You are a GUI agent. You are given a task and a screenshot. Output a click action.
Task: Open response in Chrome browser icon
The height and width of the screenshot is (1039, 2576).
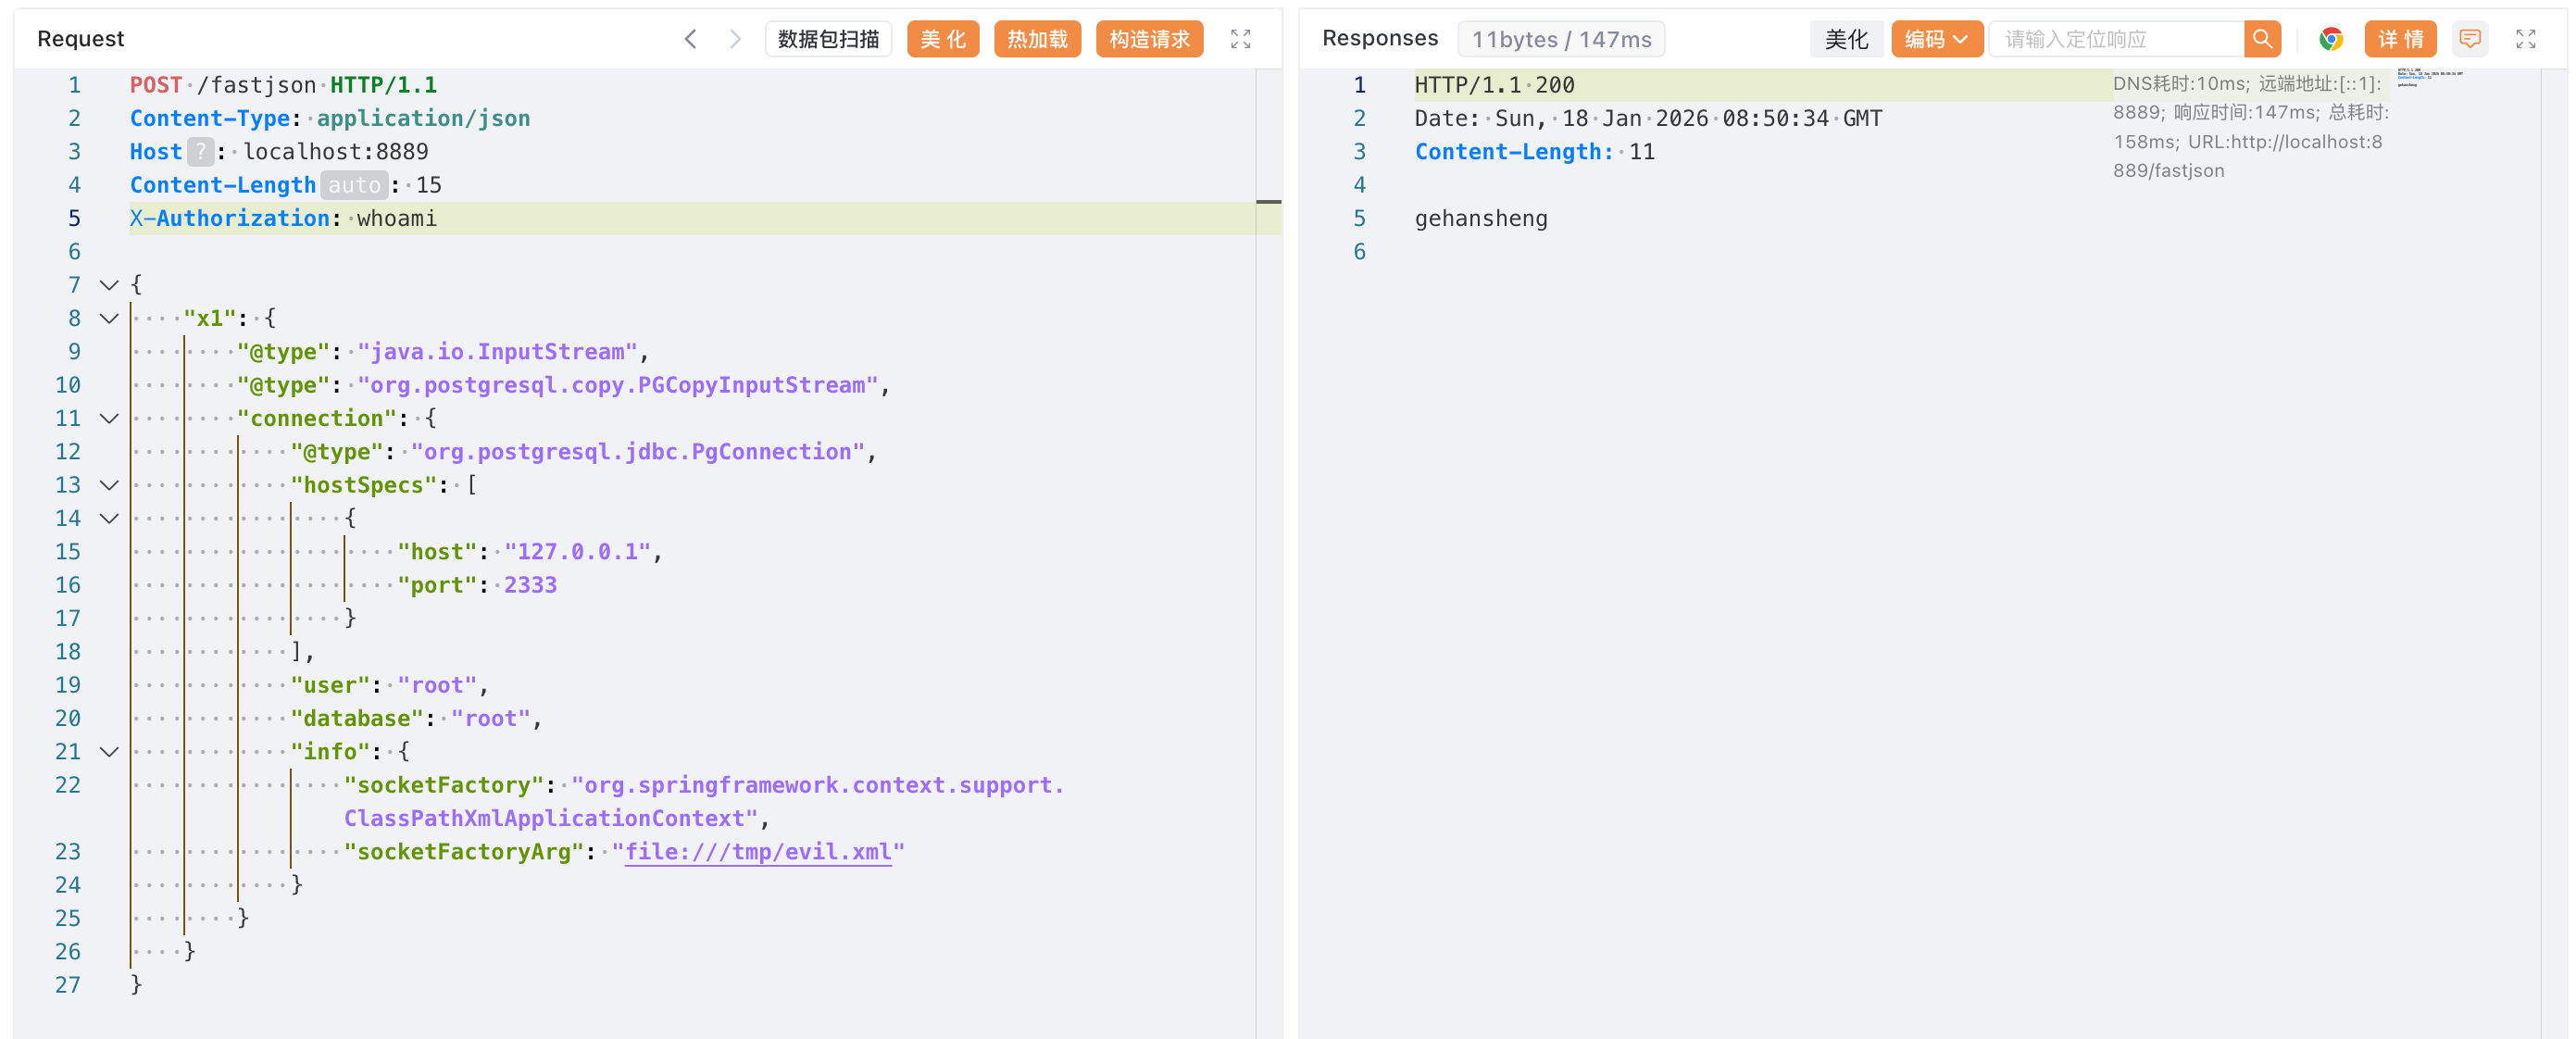[x=2331, y=39]
